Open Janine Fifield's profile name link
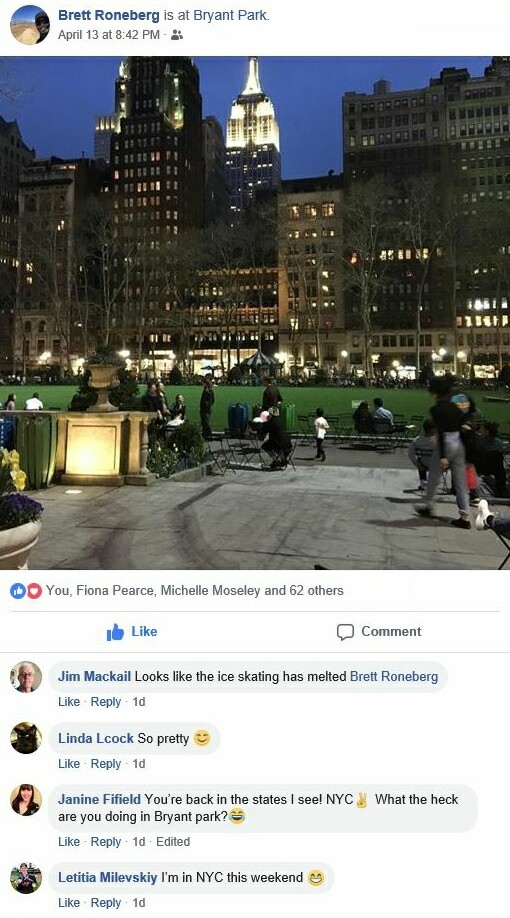 click(x=99, y=800)
